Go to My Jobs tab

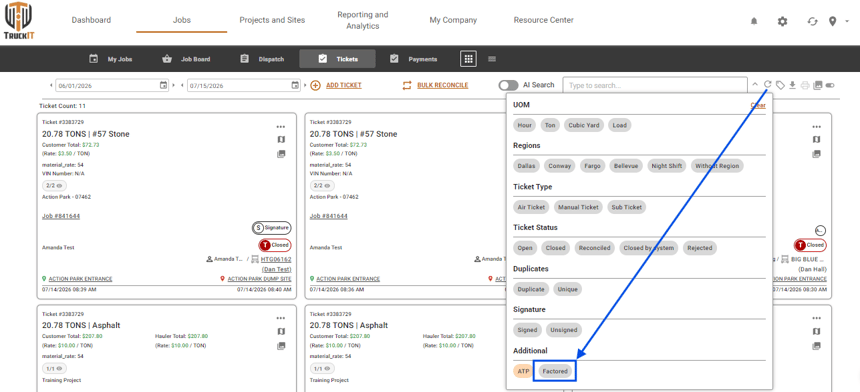click(111, 59)
